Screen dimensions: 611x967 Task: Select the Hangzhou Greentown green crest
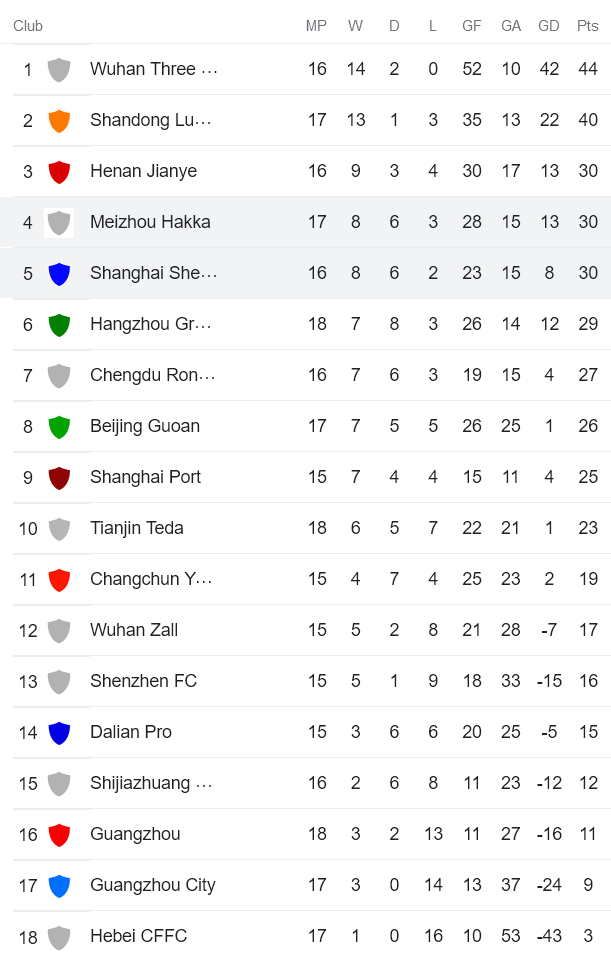pos(60,323)
